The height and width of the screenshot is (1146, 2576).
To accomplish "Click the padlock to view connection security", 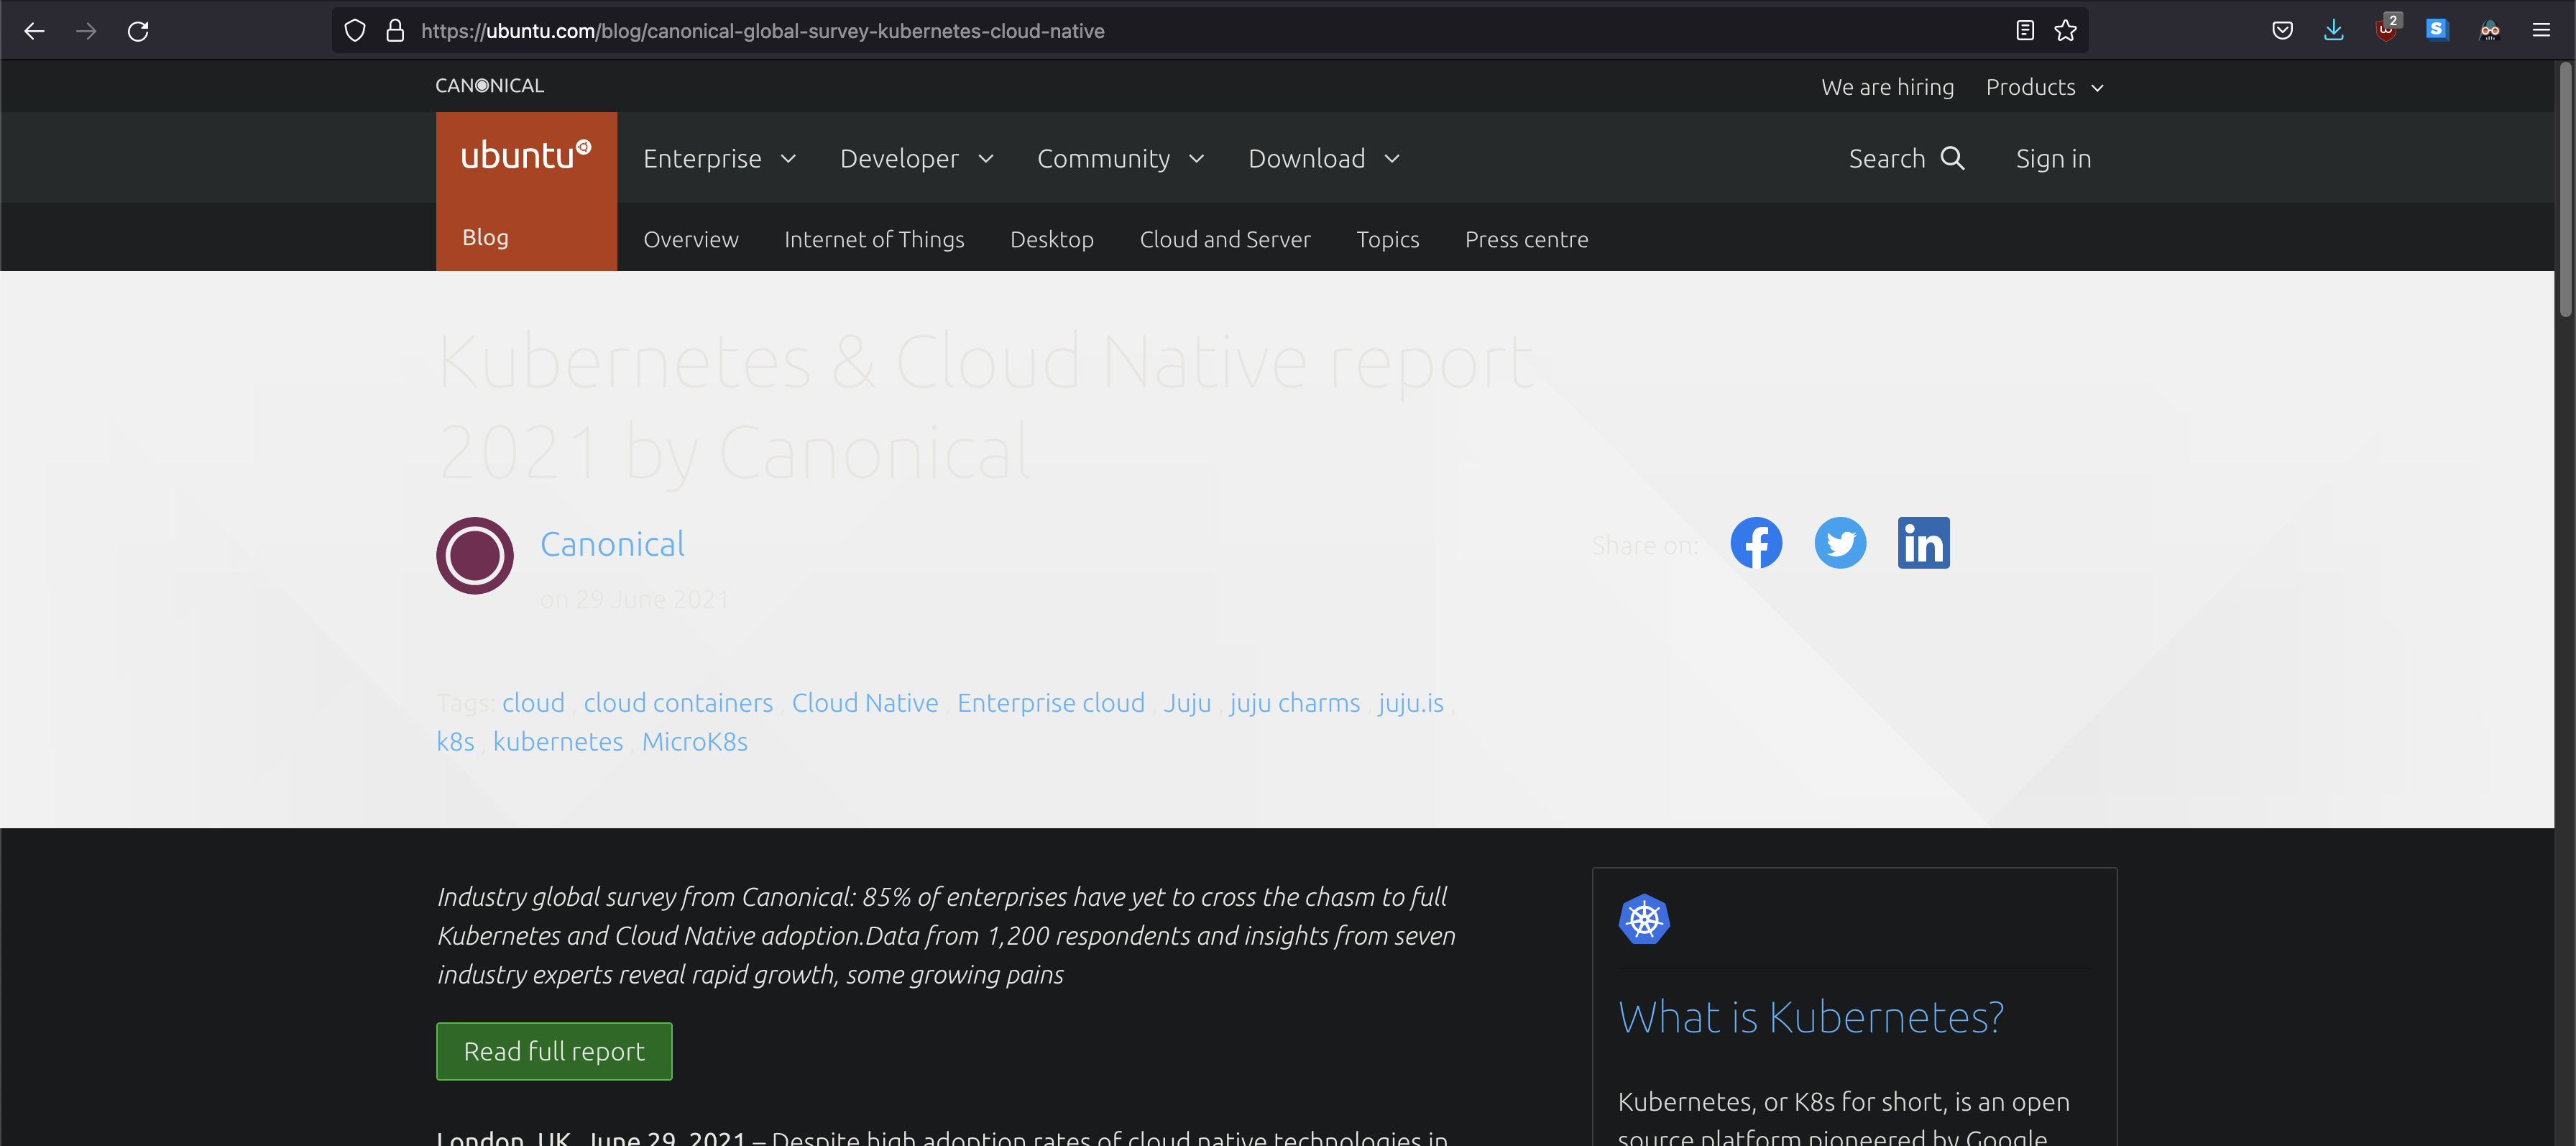I will [x=394, y=30].
